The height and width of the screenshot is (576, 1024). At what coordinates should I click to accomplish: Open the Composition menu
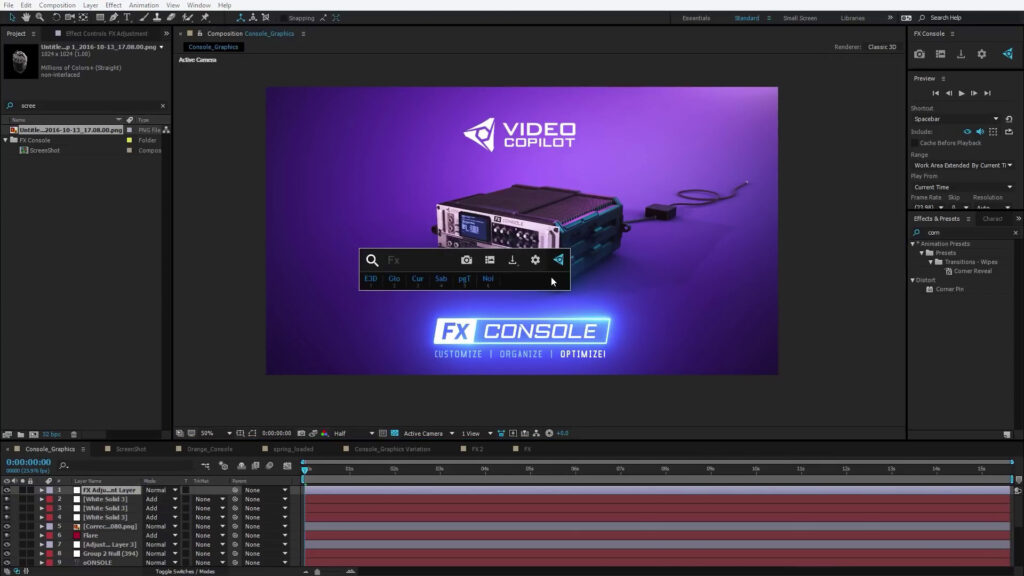click(x=57, y=4)
